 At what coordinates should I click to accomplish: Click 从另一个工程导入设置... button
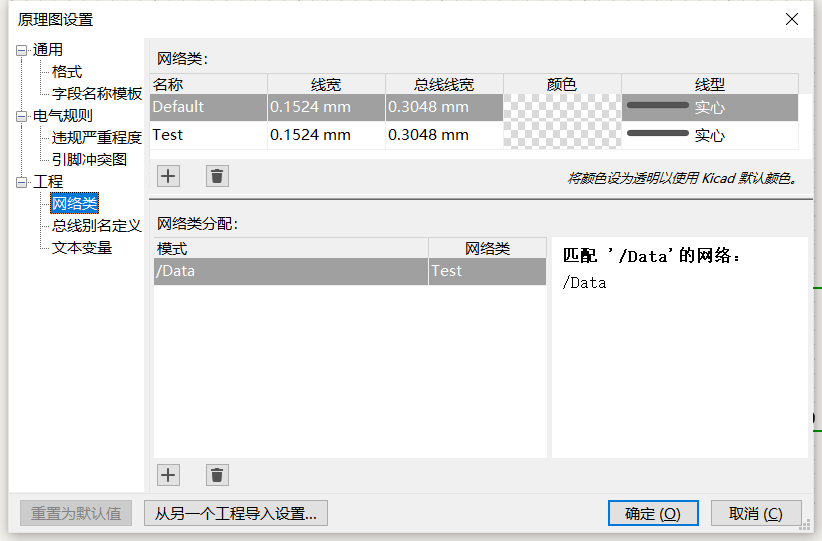pyautogui.click(x=236, y=513)
